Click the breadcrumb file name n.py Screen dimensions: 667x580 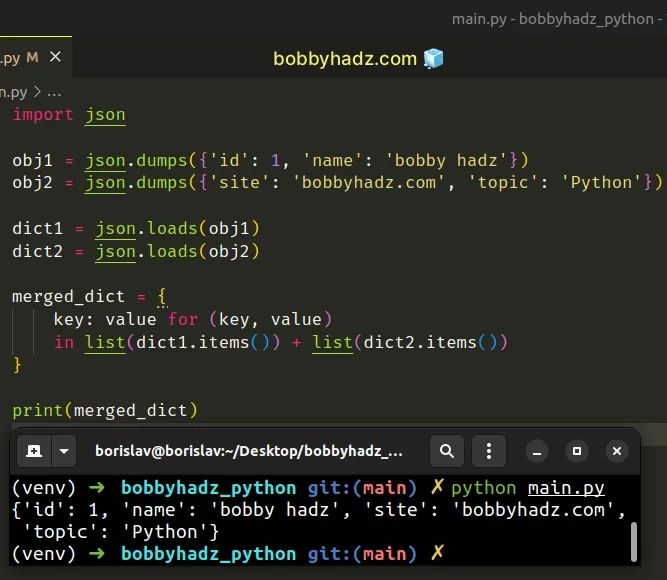point(14,92)
